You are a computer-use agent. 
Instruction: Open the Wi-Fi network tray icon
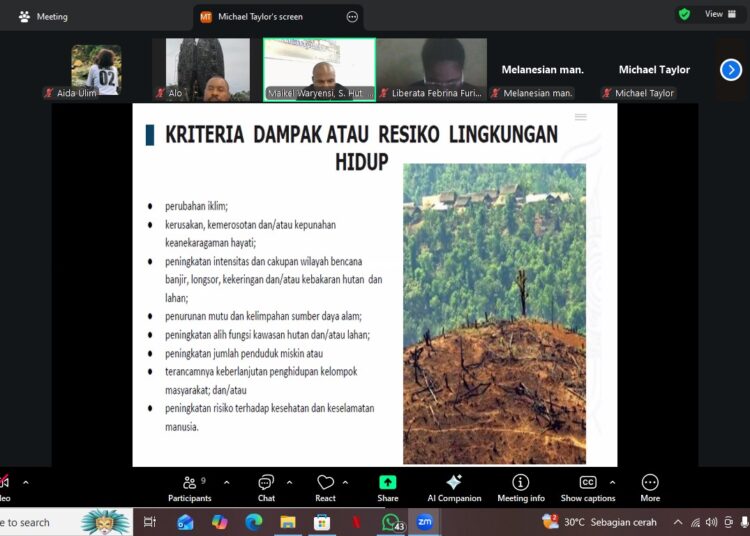[x=695, y=522]
